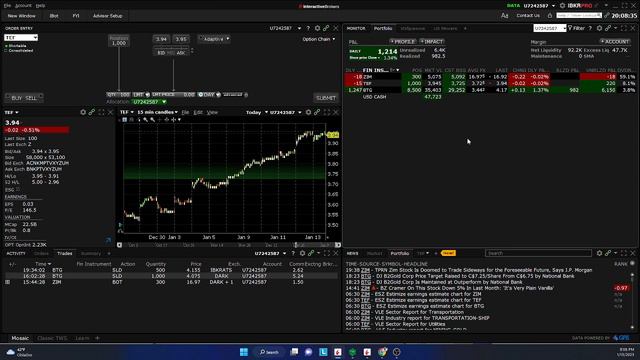Click the PROFILE button under P&L
640x360 pixels.
403,42
